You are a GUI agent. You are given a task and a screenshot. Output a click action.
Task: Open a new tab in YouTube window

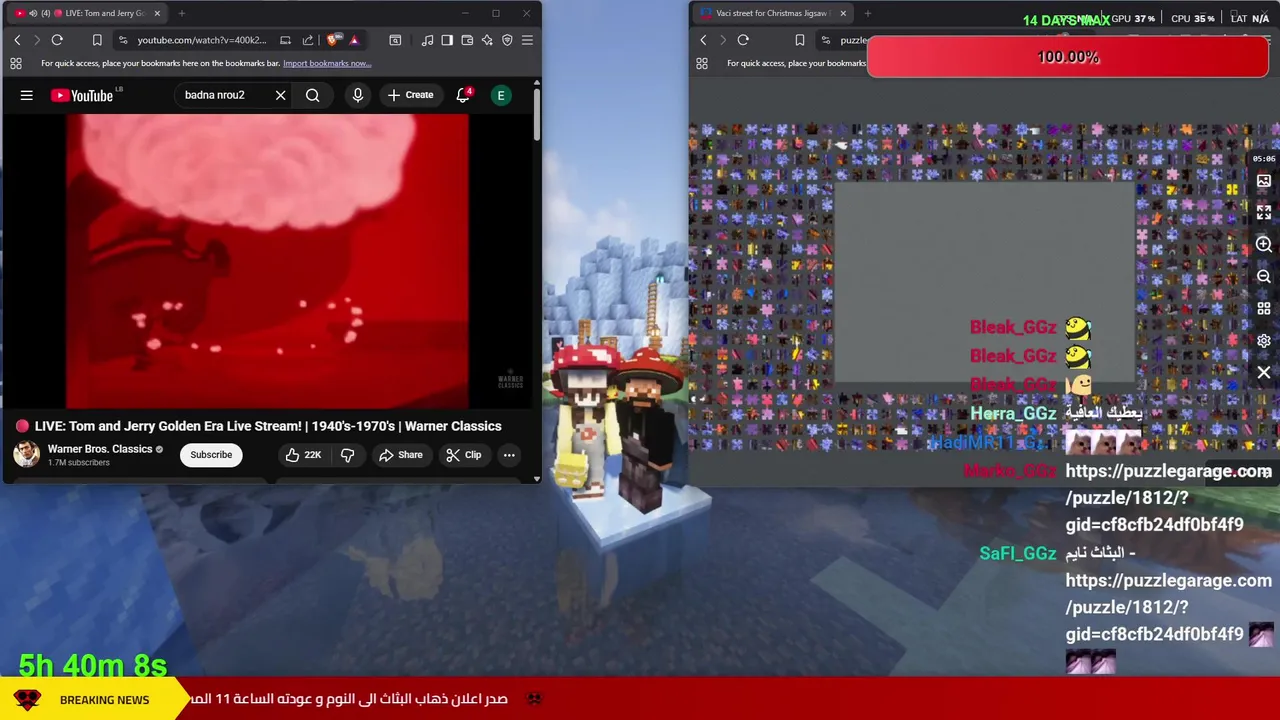181,14
